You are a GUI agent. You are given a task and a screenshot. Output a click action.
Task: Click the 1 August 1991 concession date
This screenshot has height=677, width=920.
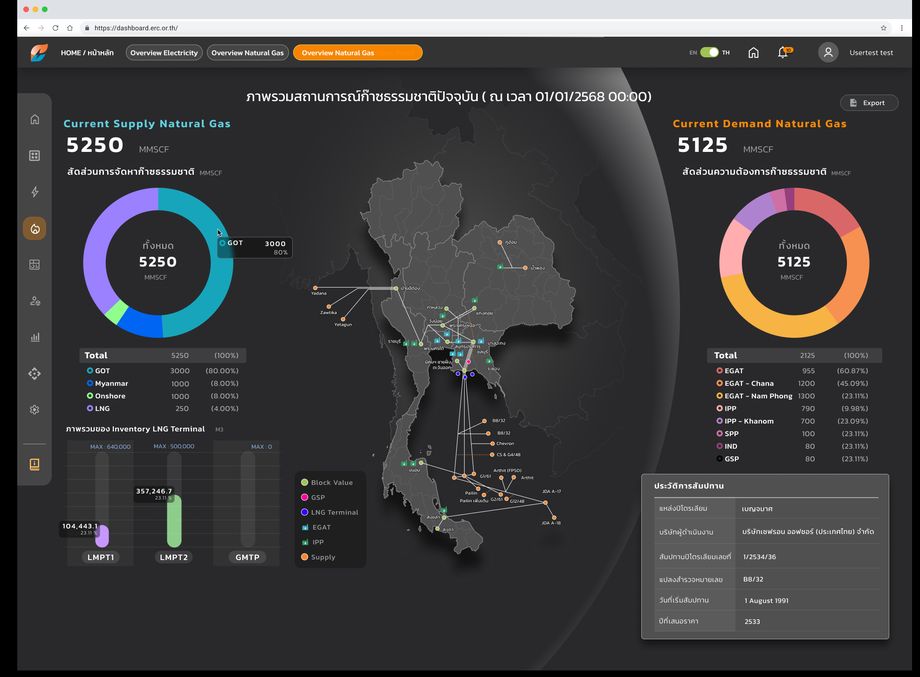click(766, 601)
